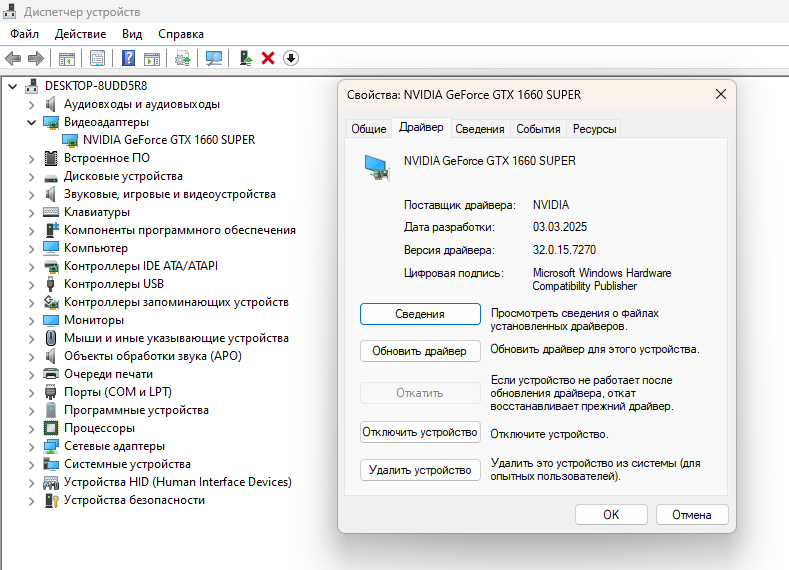
Task: Click the Обновить драйвер button
Action: tap(420, 351)
